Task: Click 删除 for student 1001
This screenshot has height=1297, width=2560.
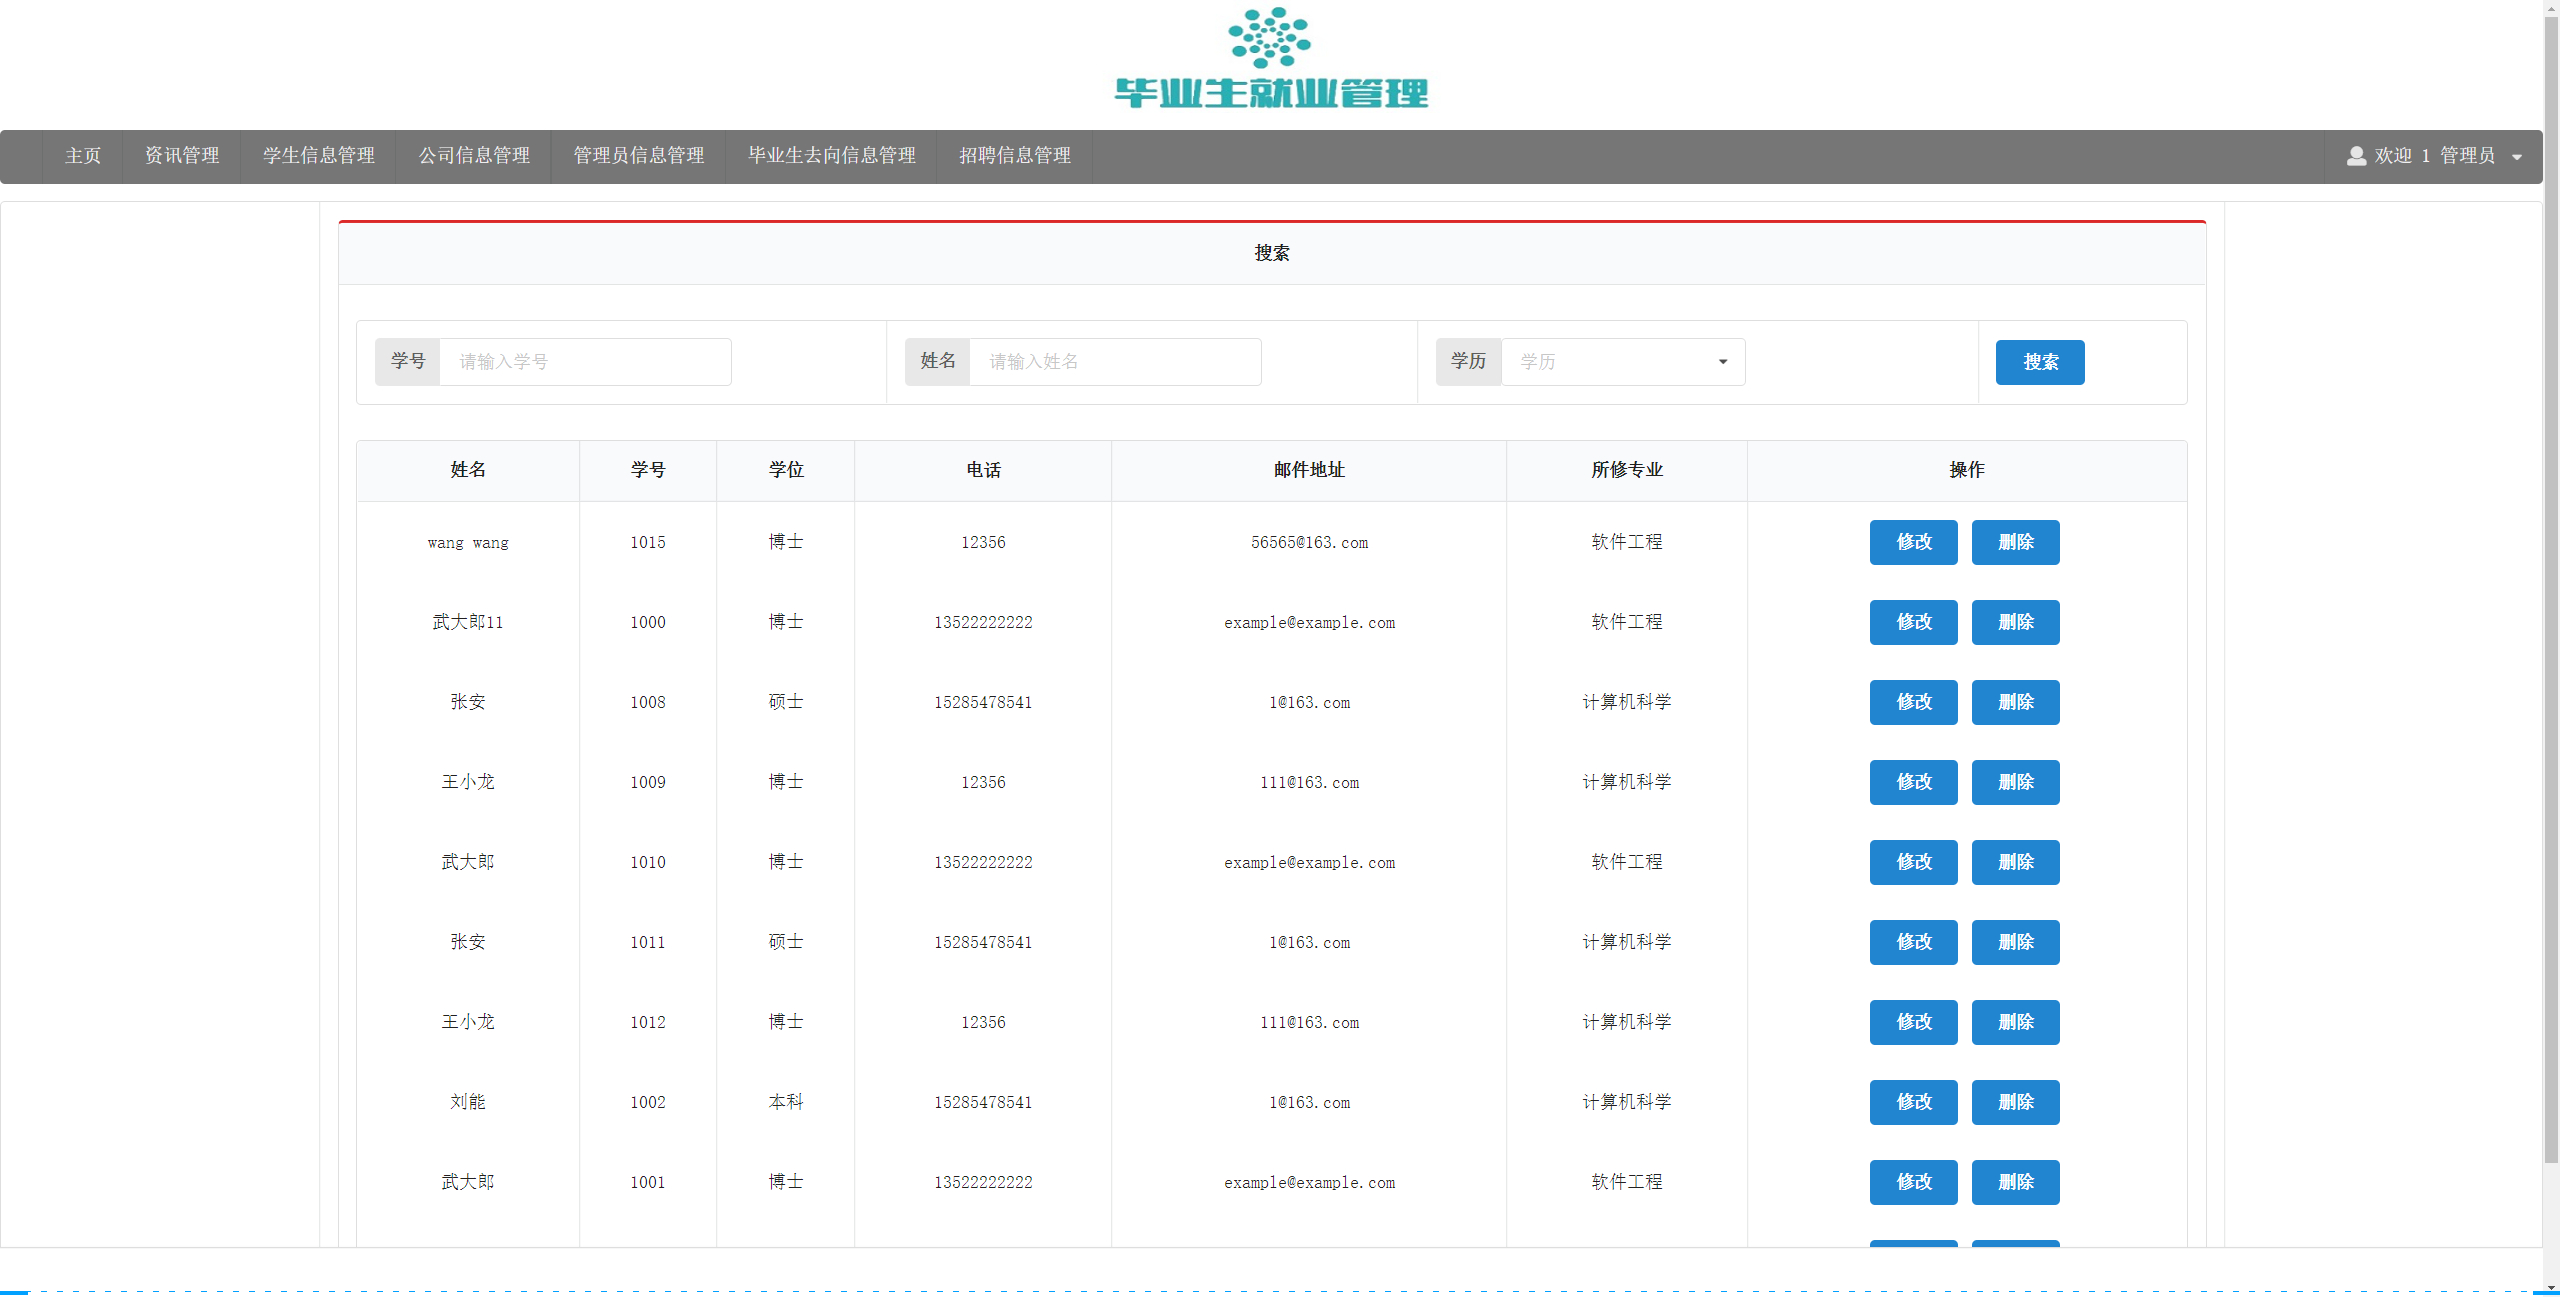Action: 2016,1182
